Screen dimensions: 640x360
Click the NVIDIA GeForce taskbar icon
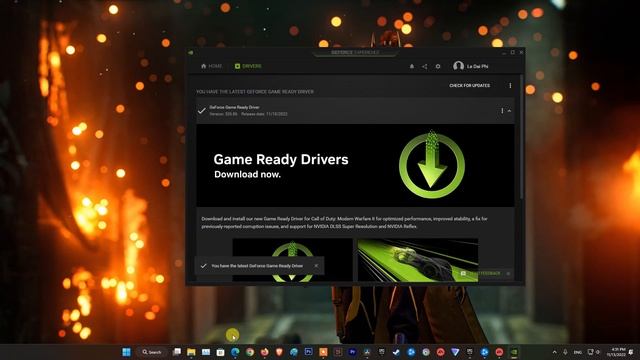click(x=514, y=352)
